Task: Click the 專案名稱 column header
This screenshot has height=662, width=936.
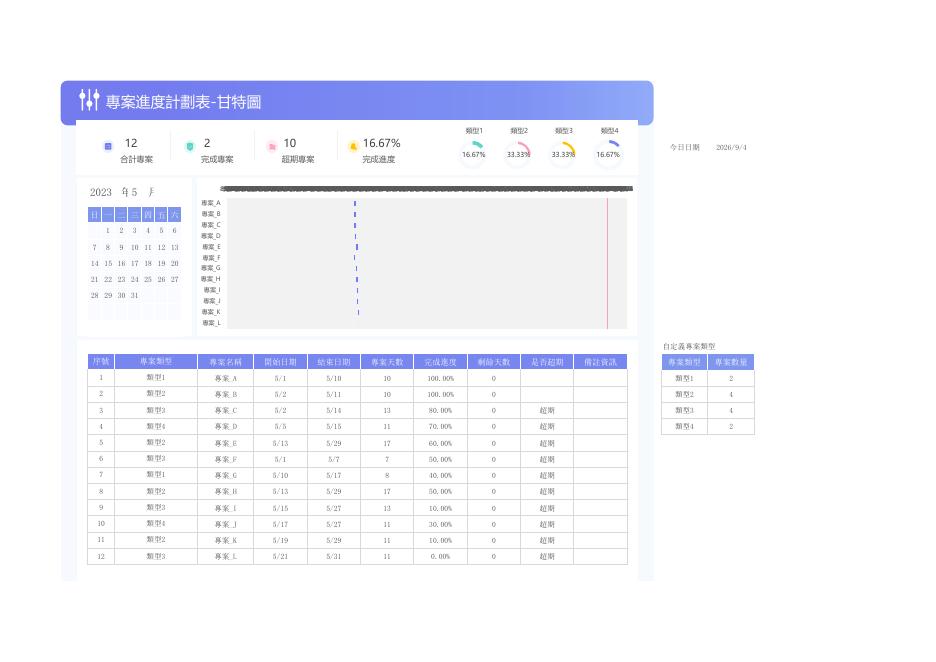Action: 226,362
